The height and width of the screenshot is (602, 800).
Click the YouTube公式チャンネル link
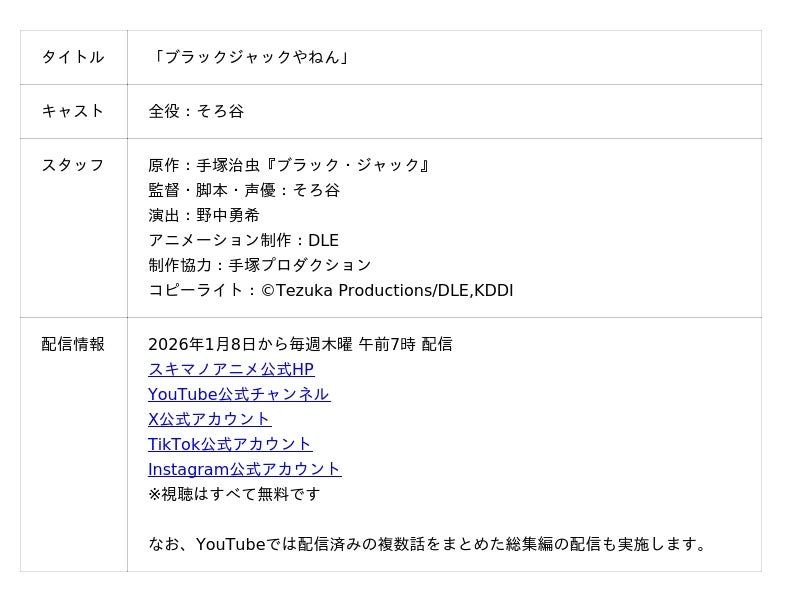(x=239, y=394)
